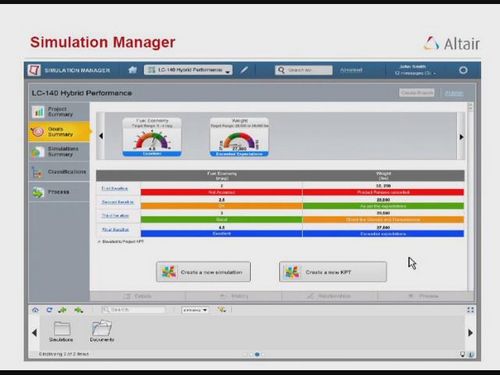
Task: Select Goals Summary in the sidebar
Action: 59,132
